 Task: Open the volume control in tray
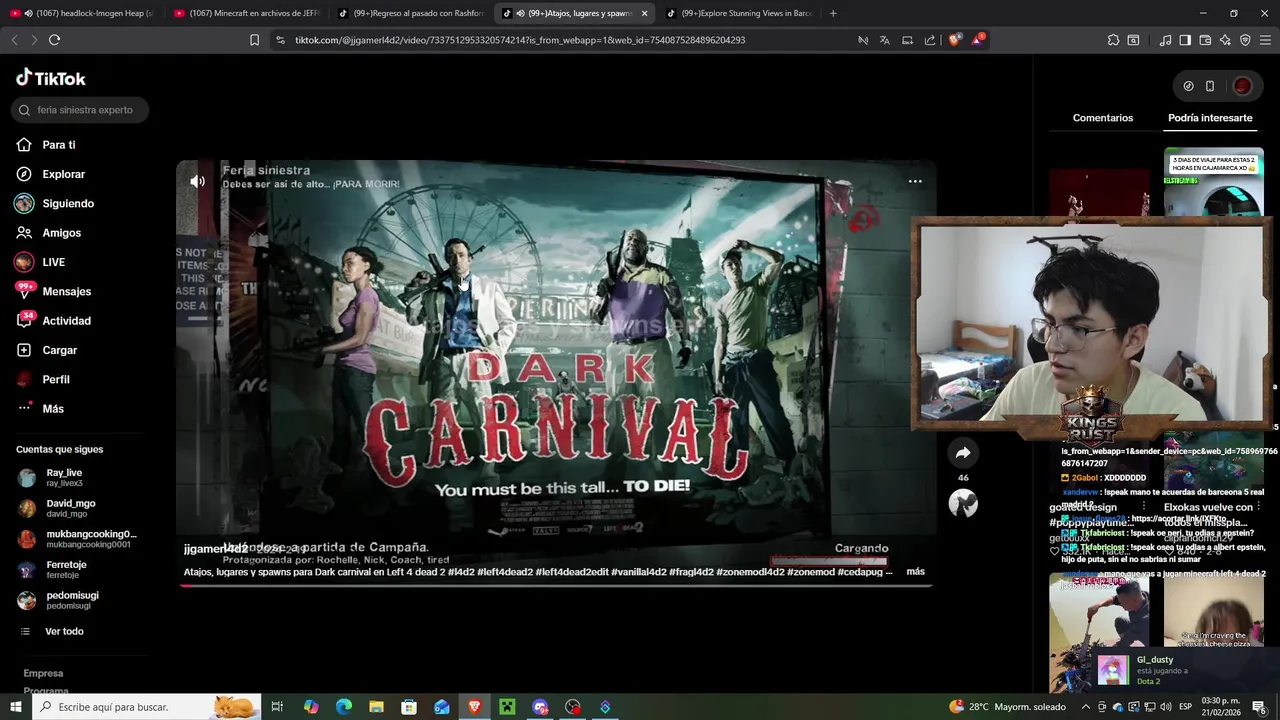point(1164,707)
